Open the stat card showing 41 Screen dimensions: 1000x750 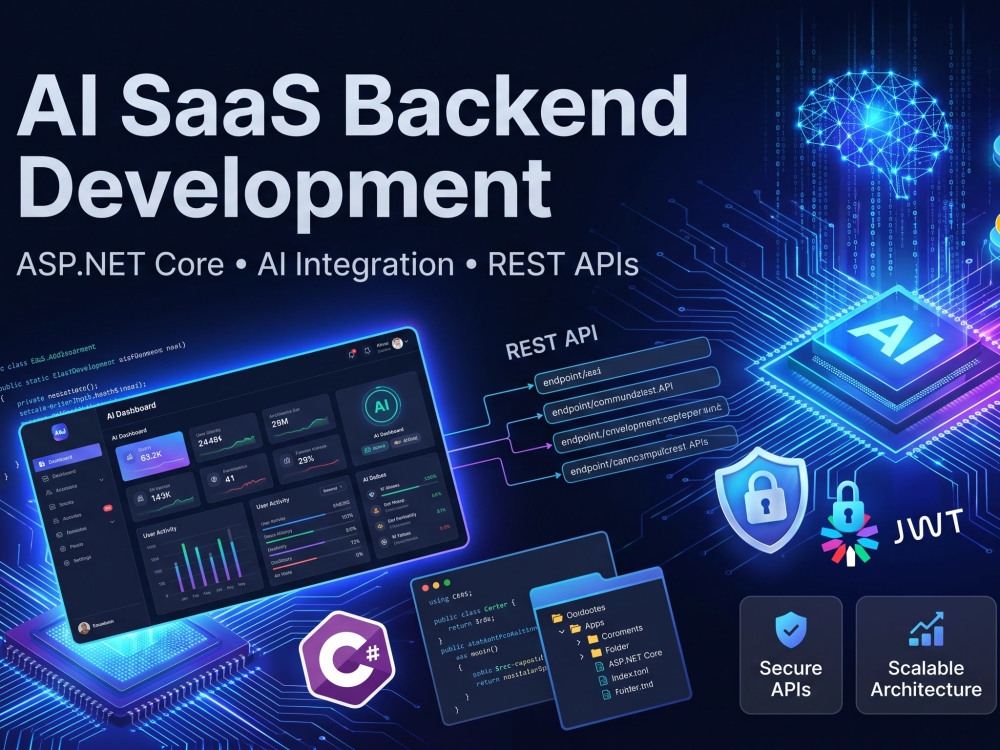(x=235, y=477)
